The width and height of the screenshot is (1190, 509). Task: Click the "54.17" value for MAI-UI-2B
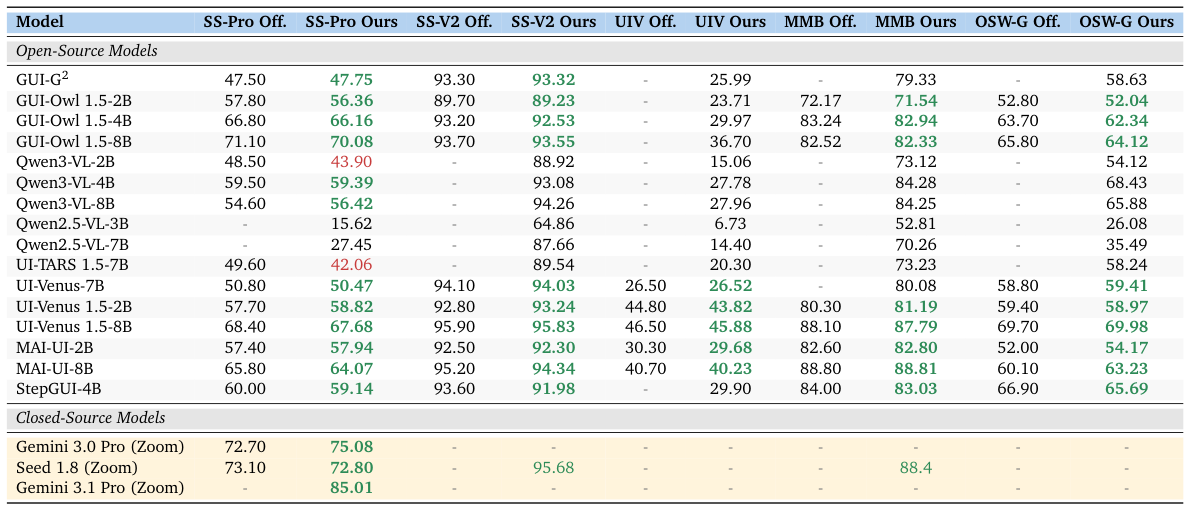(1125, 347)
